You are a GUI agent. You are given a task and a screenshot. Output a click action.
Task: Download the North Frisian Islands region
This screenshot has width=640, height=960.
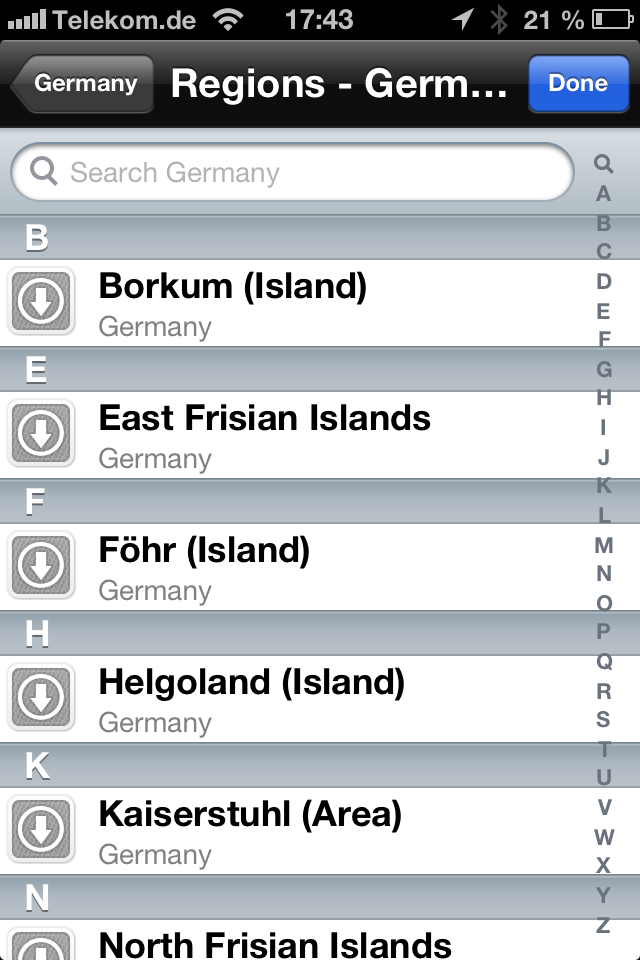click(41, 947)
